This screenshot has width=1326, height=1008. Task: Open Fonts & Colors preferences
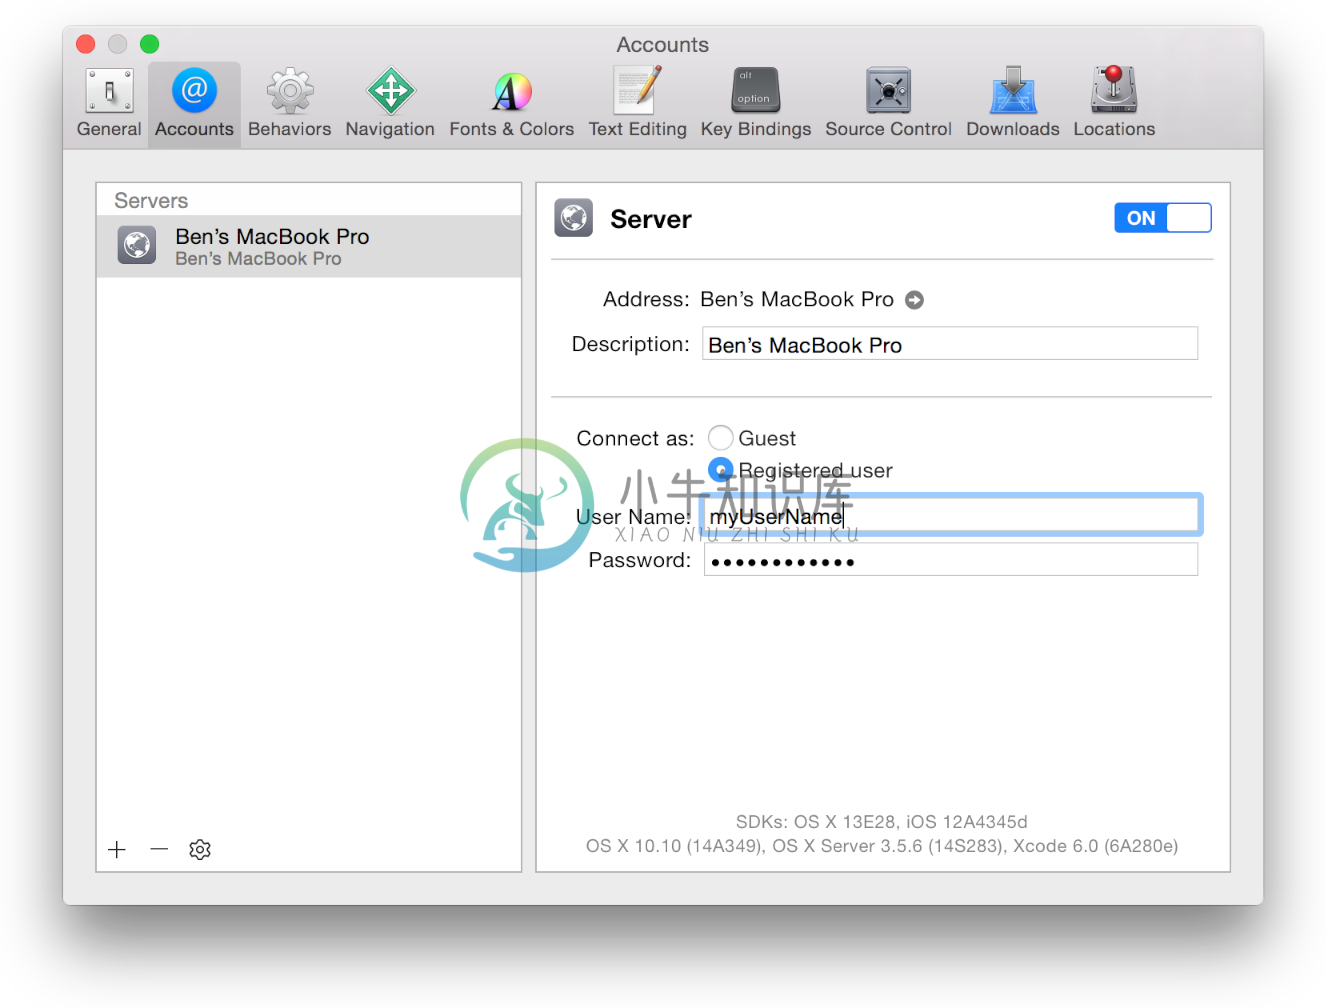[511, 103]
